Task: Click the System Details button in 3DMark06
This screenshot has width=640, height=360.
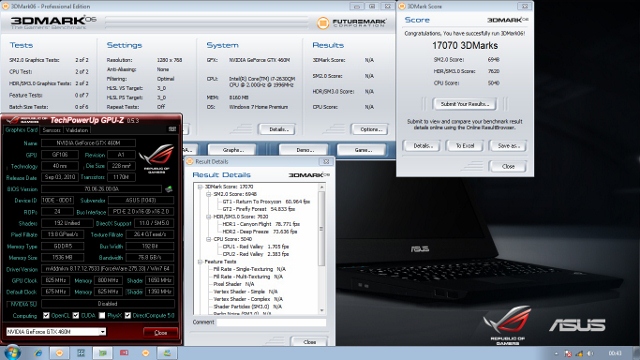Action: click(278, 129)
